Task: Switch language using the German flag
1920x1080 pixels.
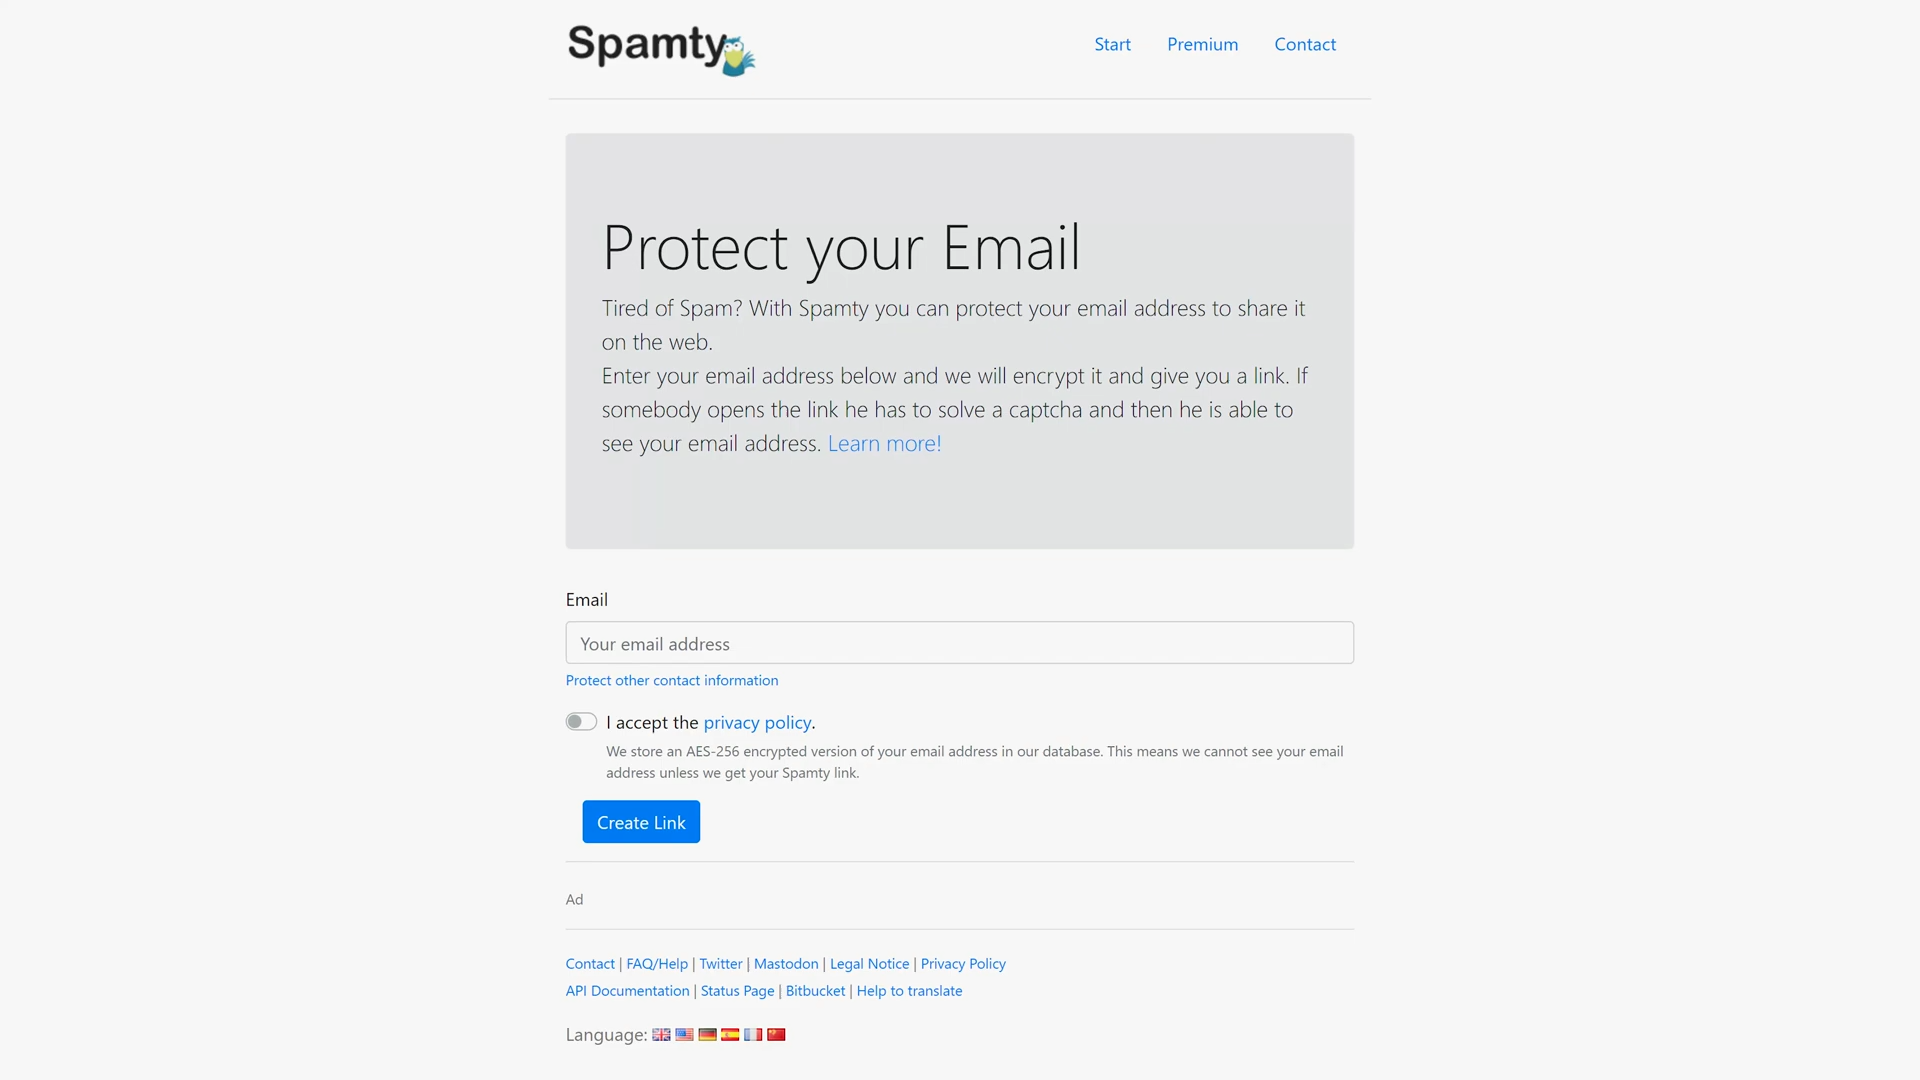Action: pyautogui.click(x=707, y=1035)
